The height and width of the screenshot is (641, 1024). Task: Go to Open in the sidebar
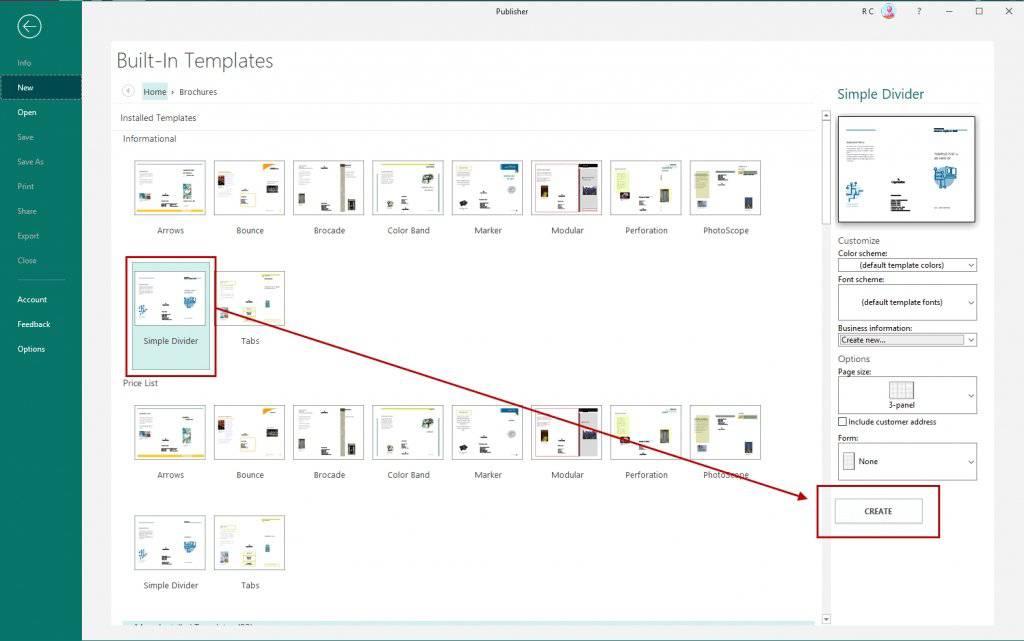coord(27,112)
